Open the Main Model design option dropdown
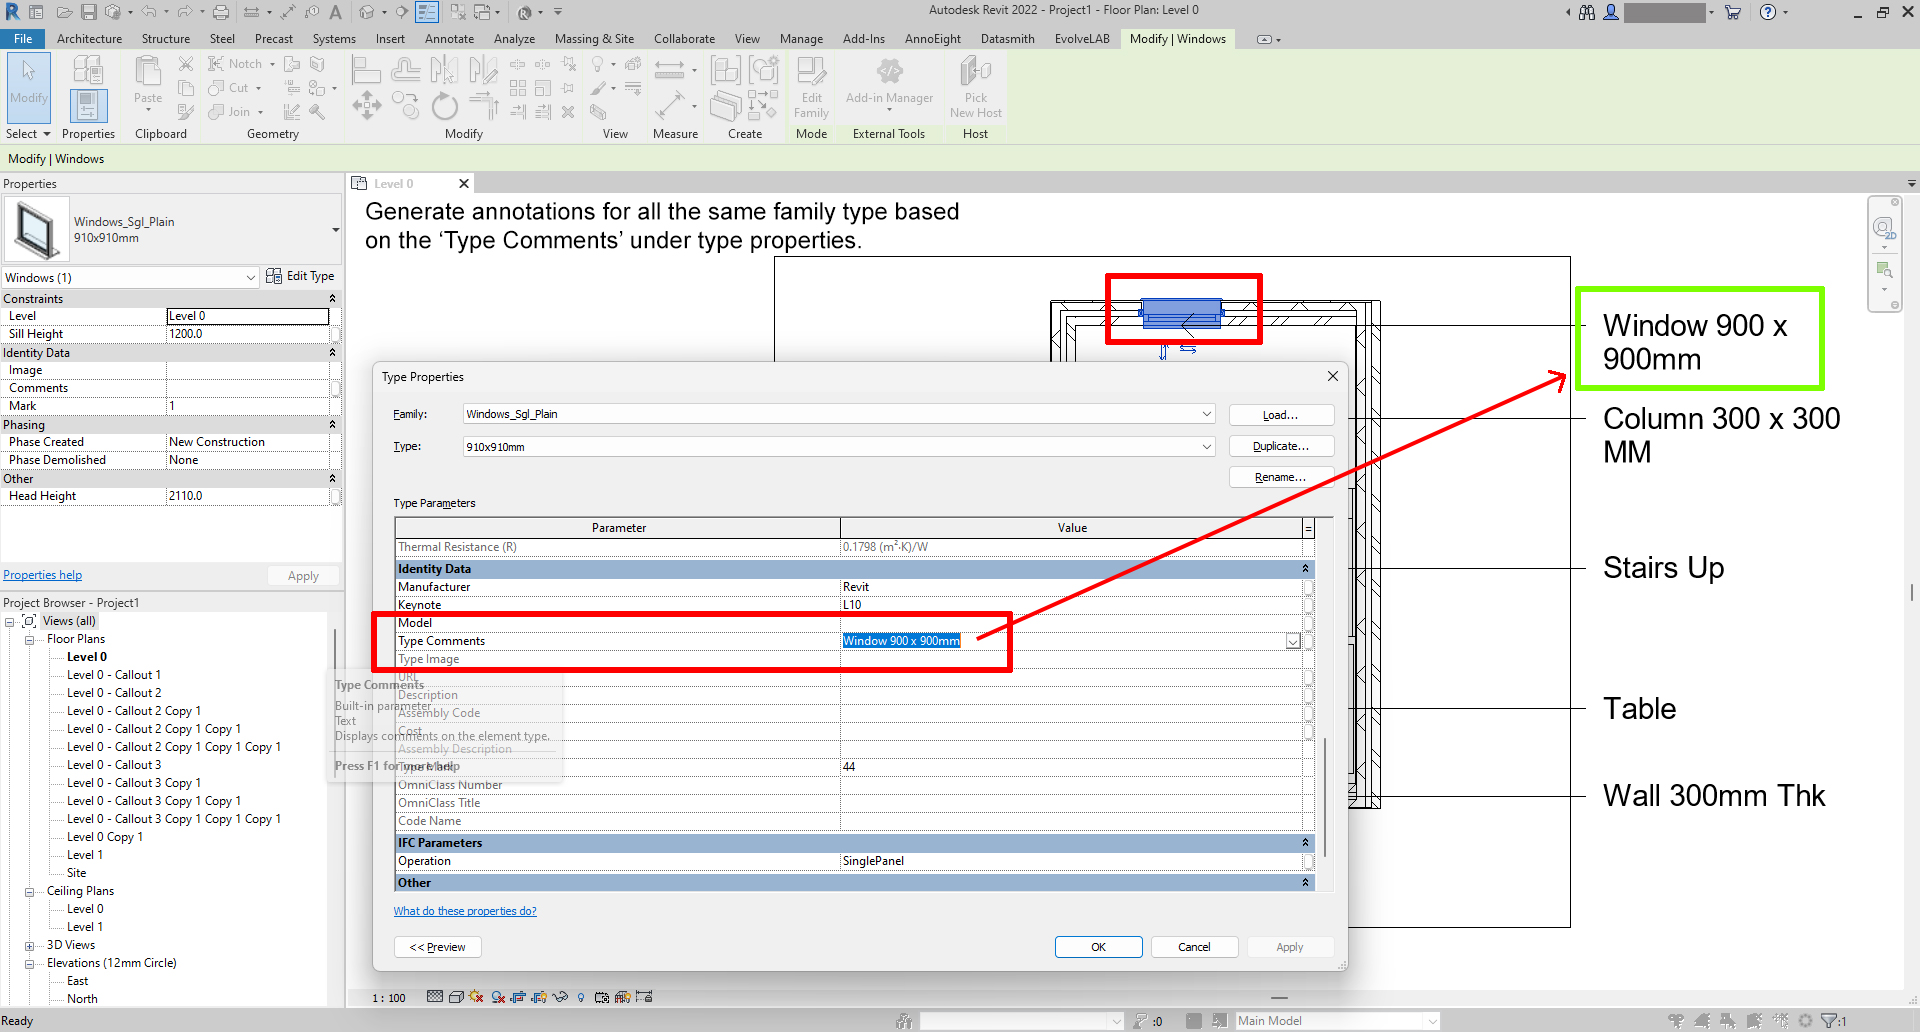This screenshot has width=1920, height=1032. [1433, 1021]
